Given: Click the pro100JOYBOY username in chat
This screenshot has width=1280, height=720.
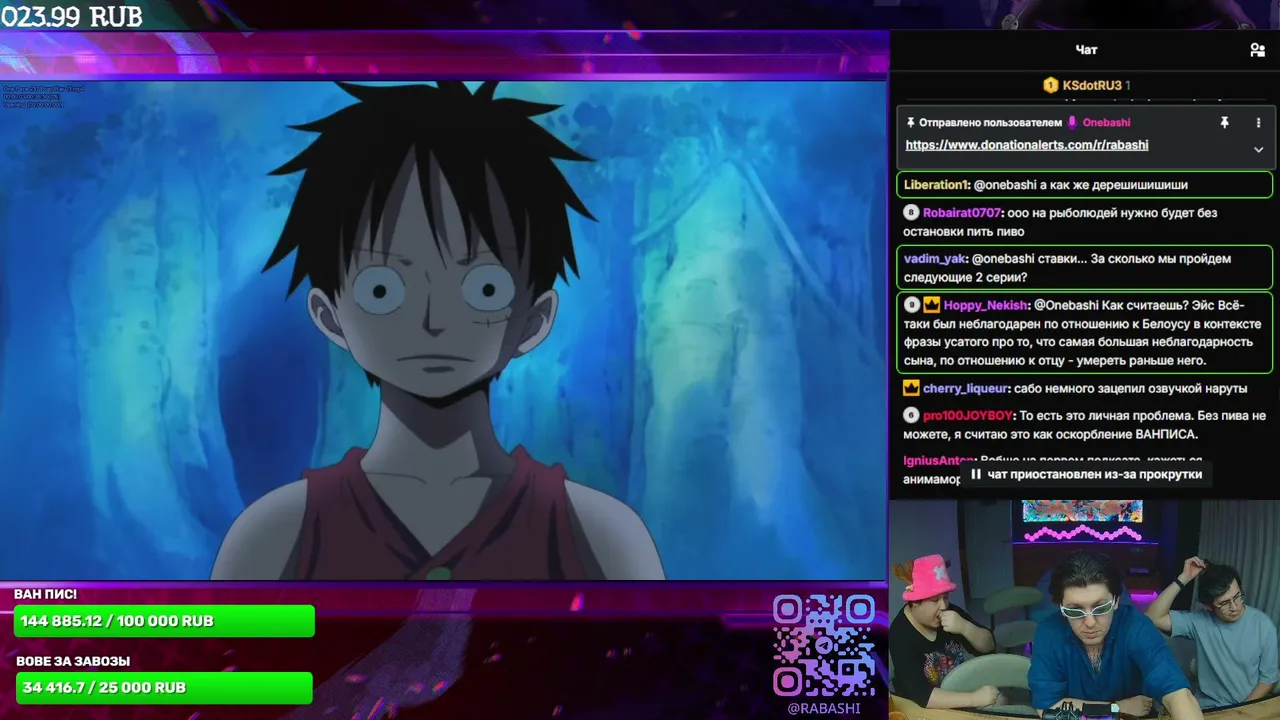Looking at the screenshot, I should coord(967,415).
